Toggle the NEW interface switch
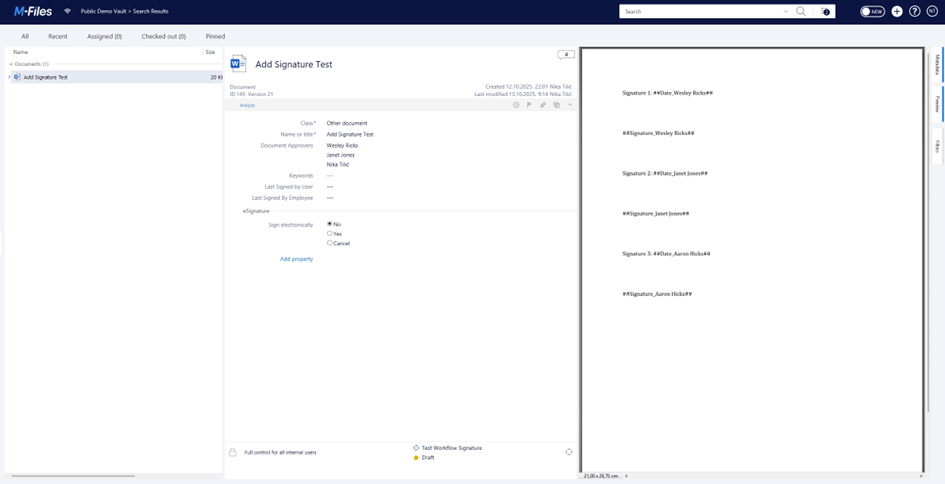Image resolution: width=945 pixels, height=484 pixels. [x=872, y=12]
